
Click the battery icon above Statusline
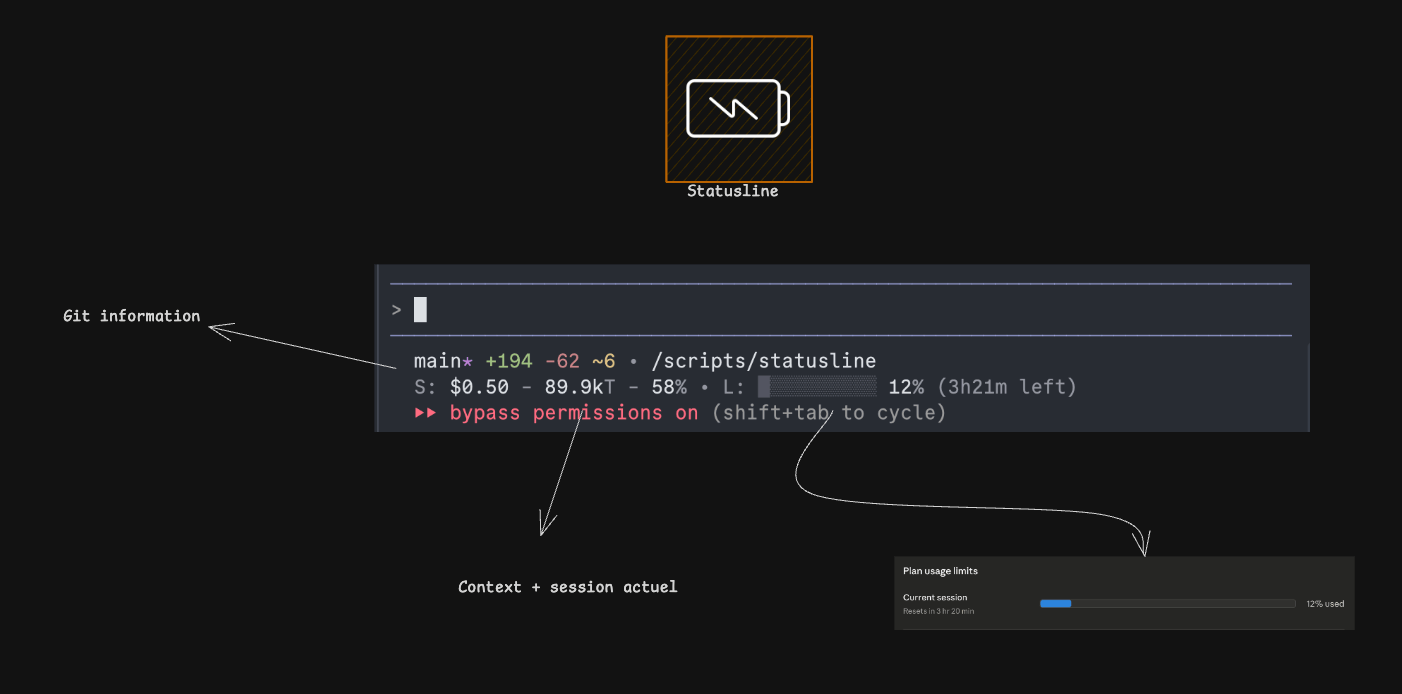[x=738, y=108]
